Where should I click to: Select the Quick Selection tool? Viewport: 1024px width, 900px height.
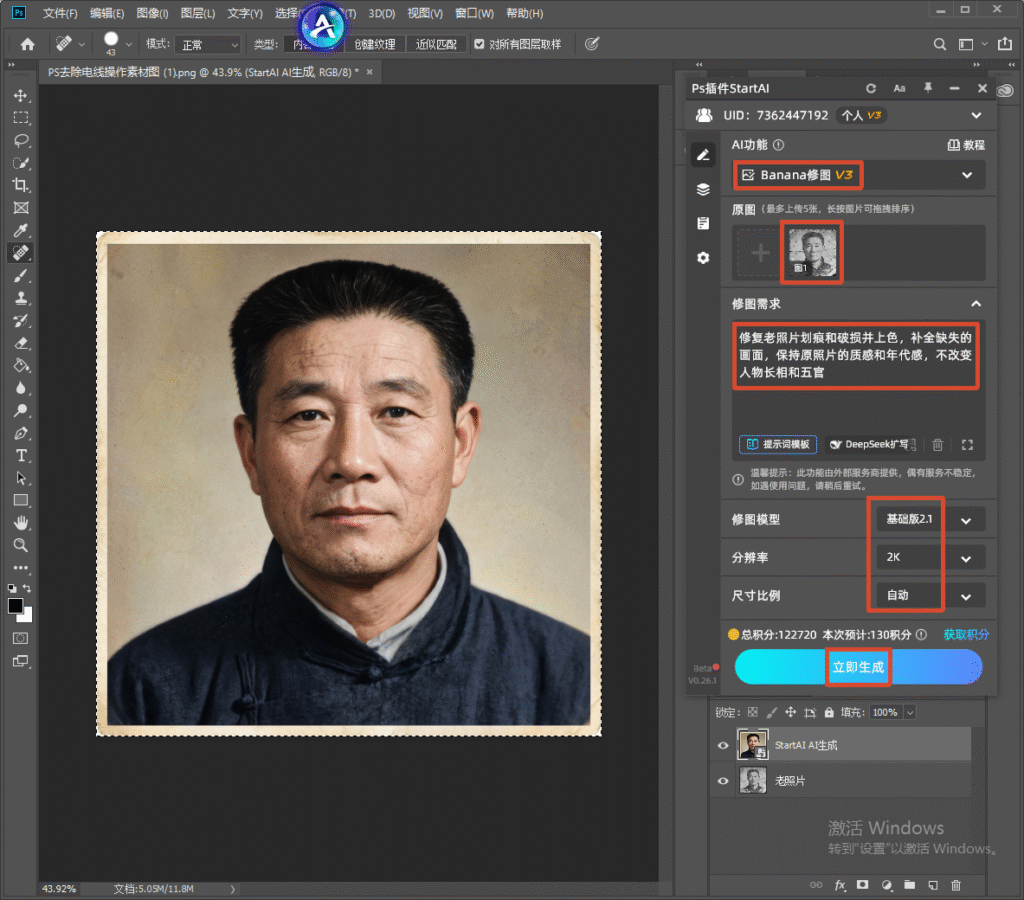[21, 163]
